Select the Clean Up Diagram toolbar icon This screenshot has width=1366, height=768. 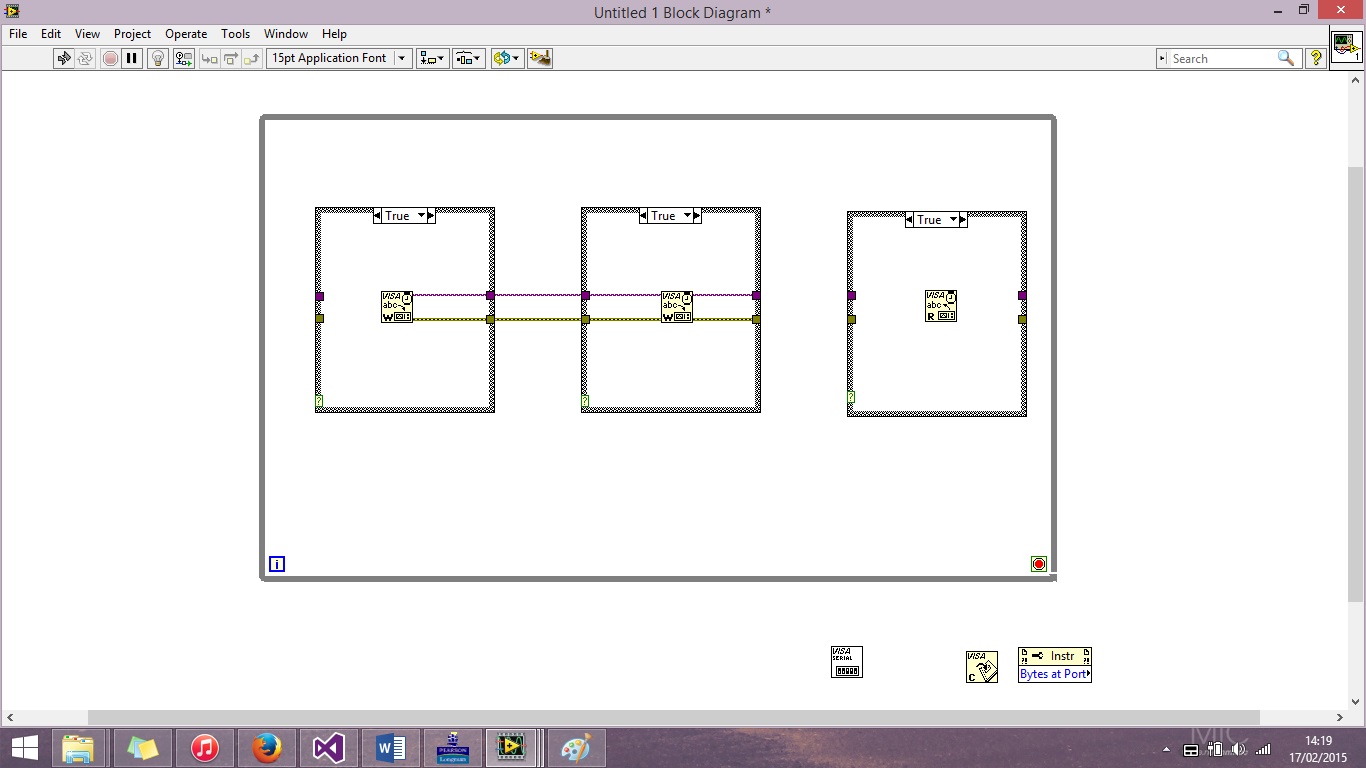(541, 58)
